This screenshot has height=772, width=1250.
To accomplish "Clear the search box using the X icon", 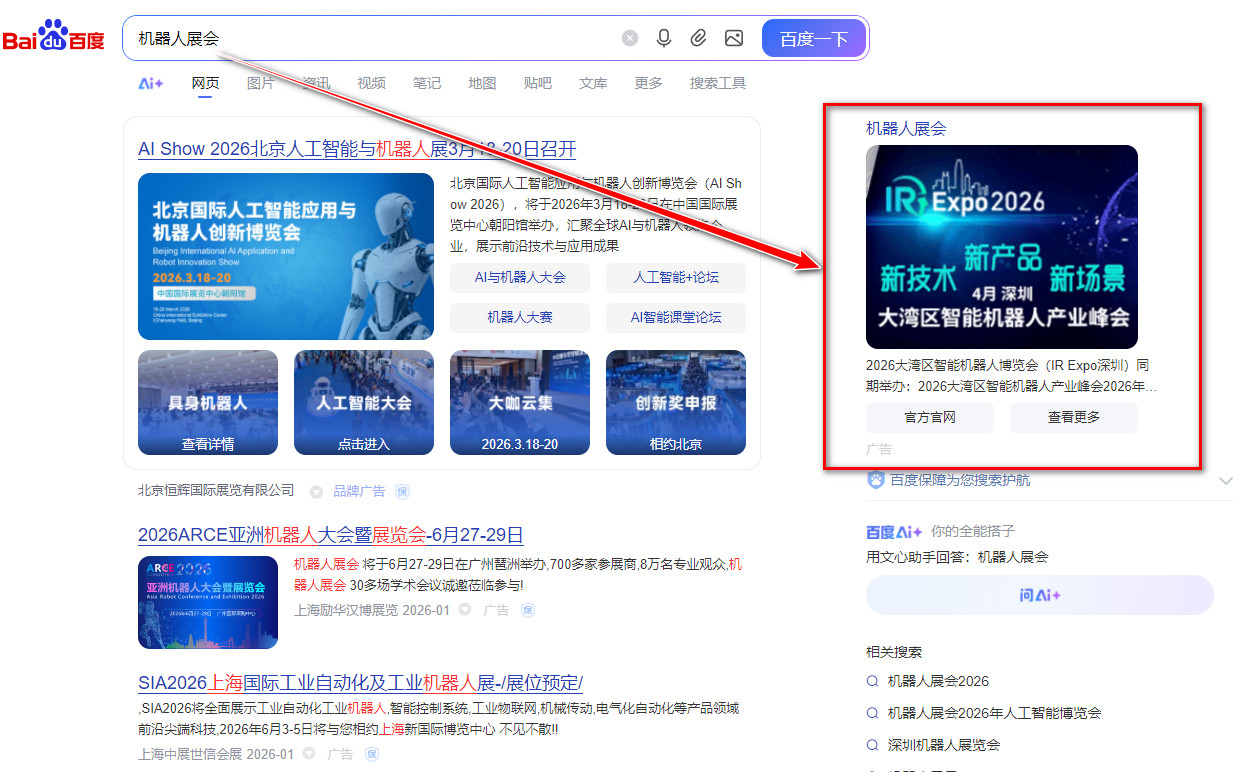I will (630, 37).
